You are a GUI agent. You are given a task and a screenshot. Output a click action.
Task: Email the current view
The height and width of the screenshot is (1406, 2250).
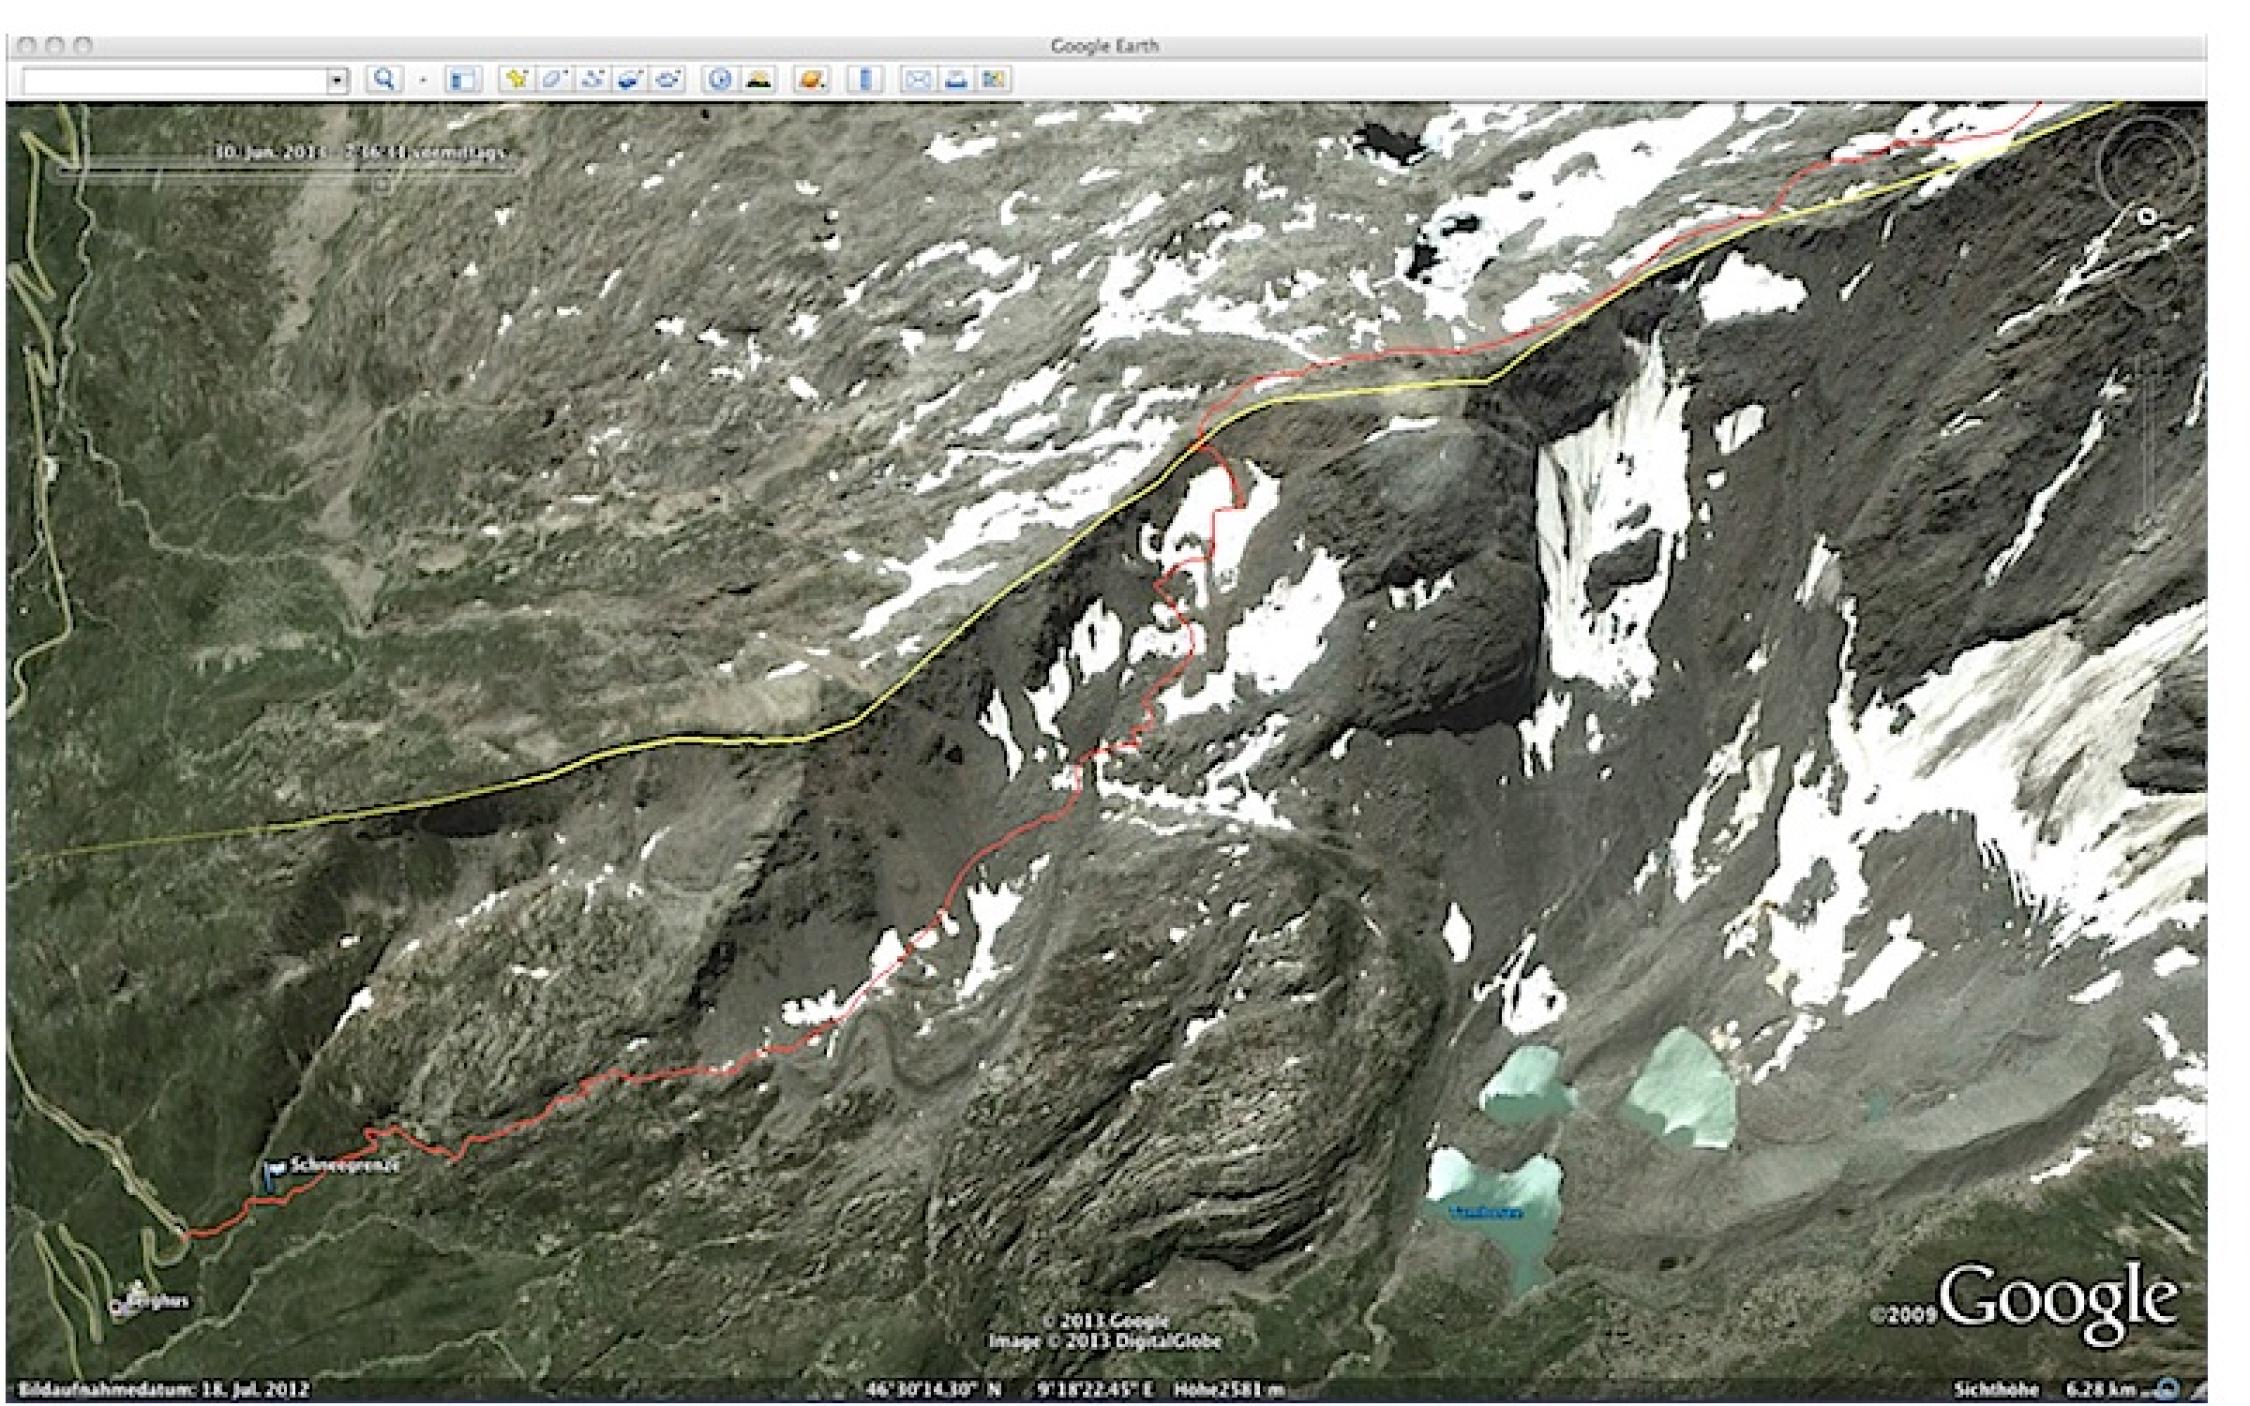pyautogui.click(x=917, y=80)
